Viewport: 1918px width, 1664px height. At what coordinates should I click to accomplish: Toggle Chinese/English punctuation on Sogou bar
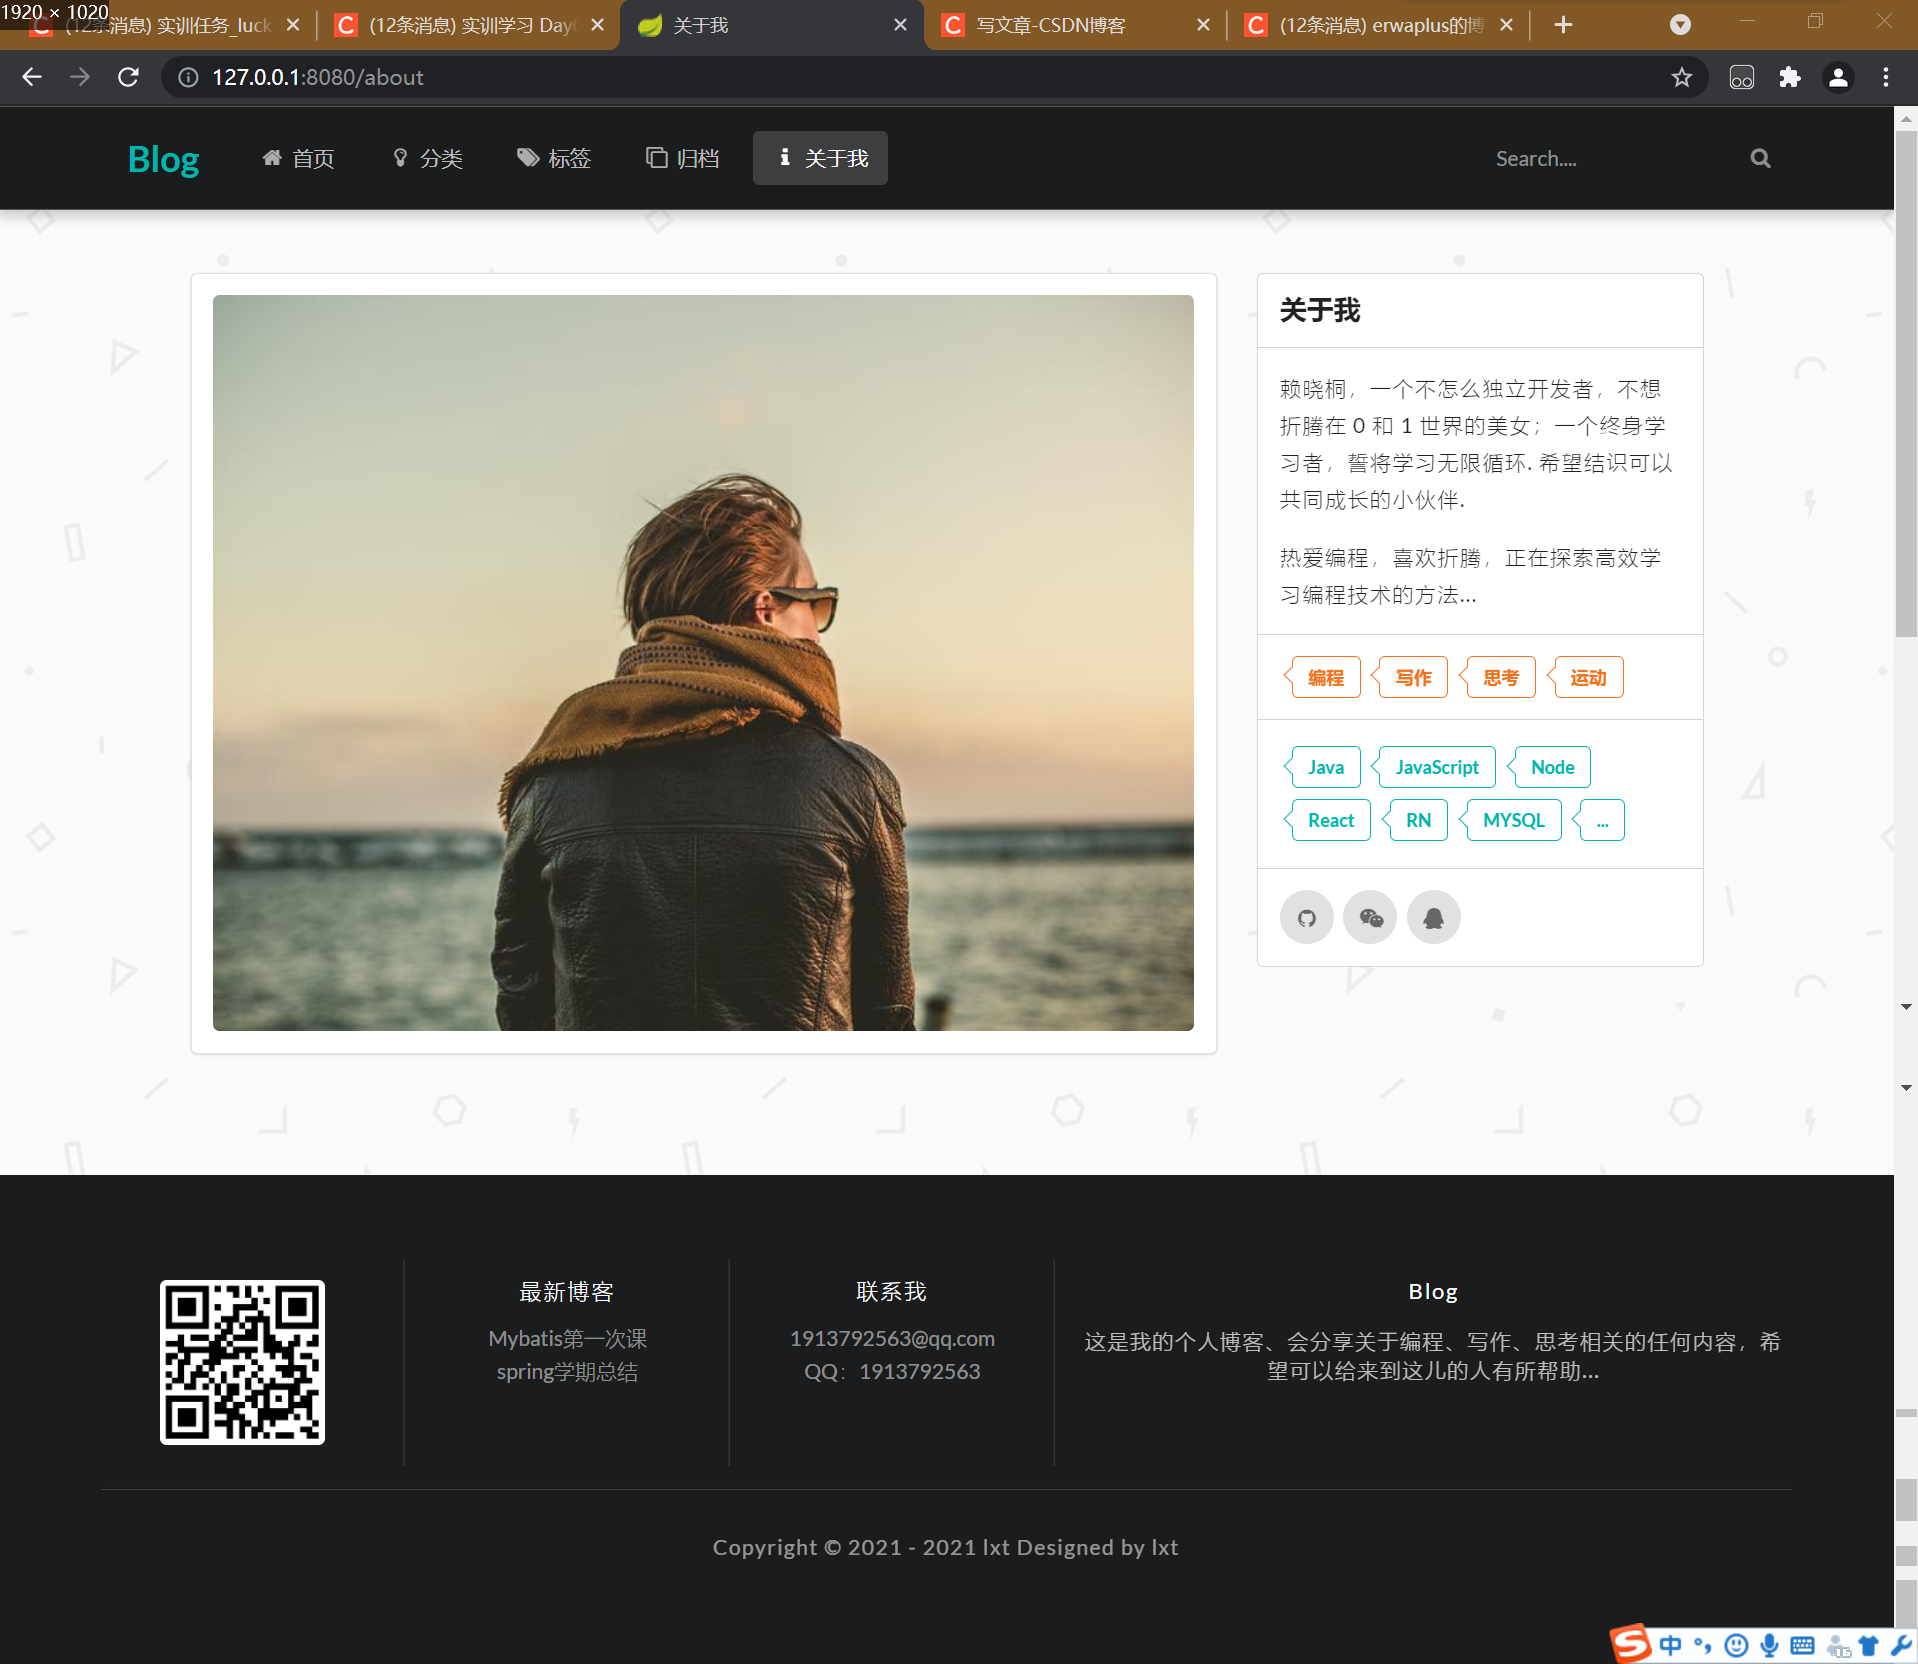[1703, 1645]
